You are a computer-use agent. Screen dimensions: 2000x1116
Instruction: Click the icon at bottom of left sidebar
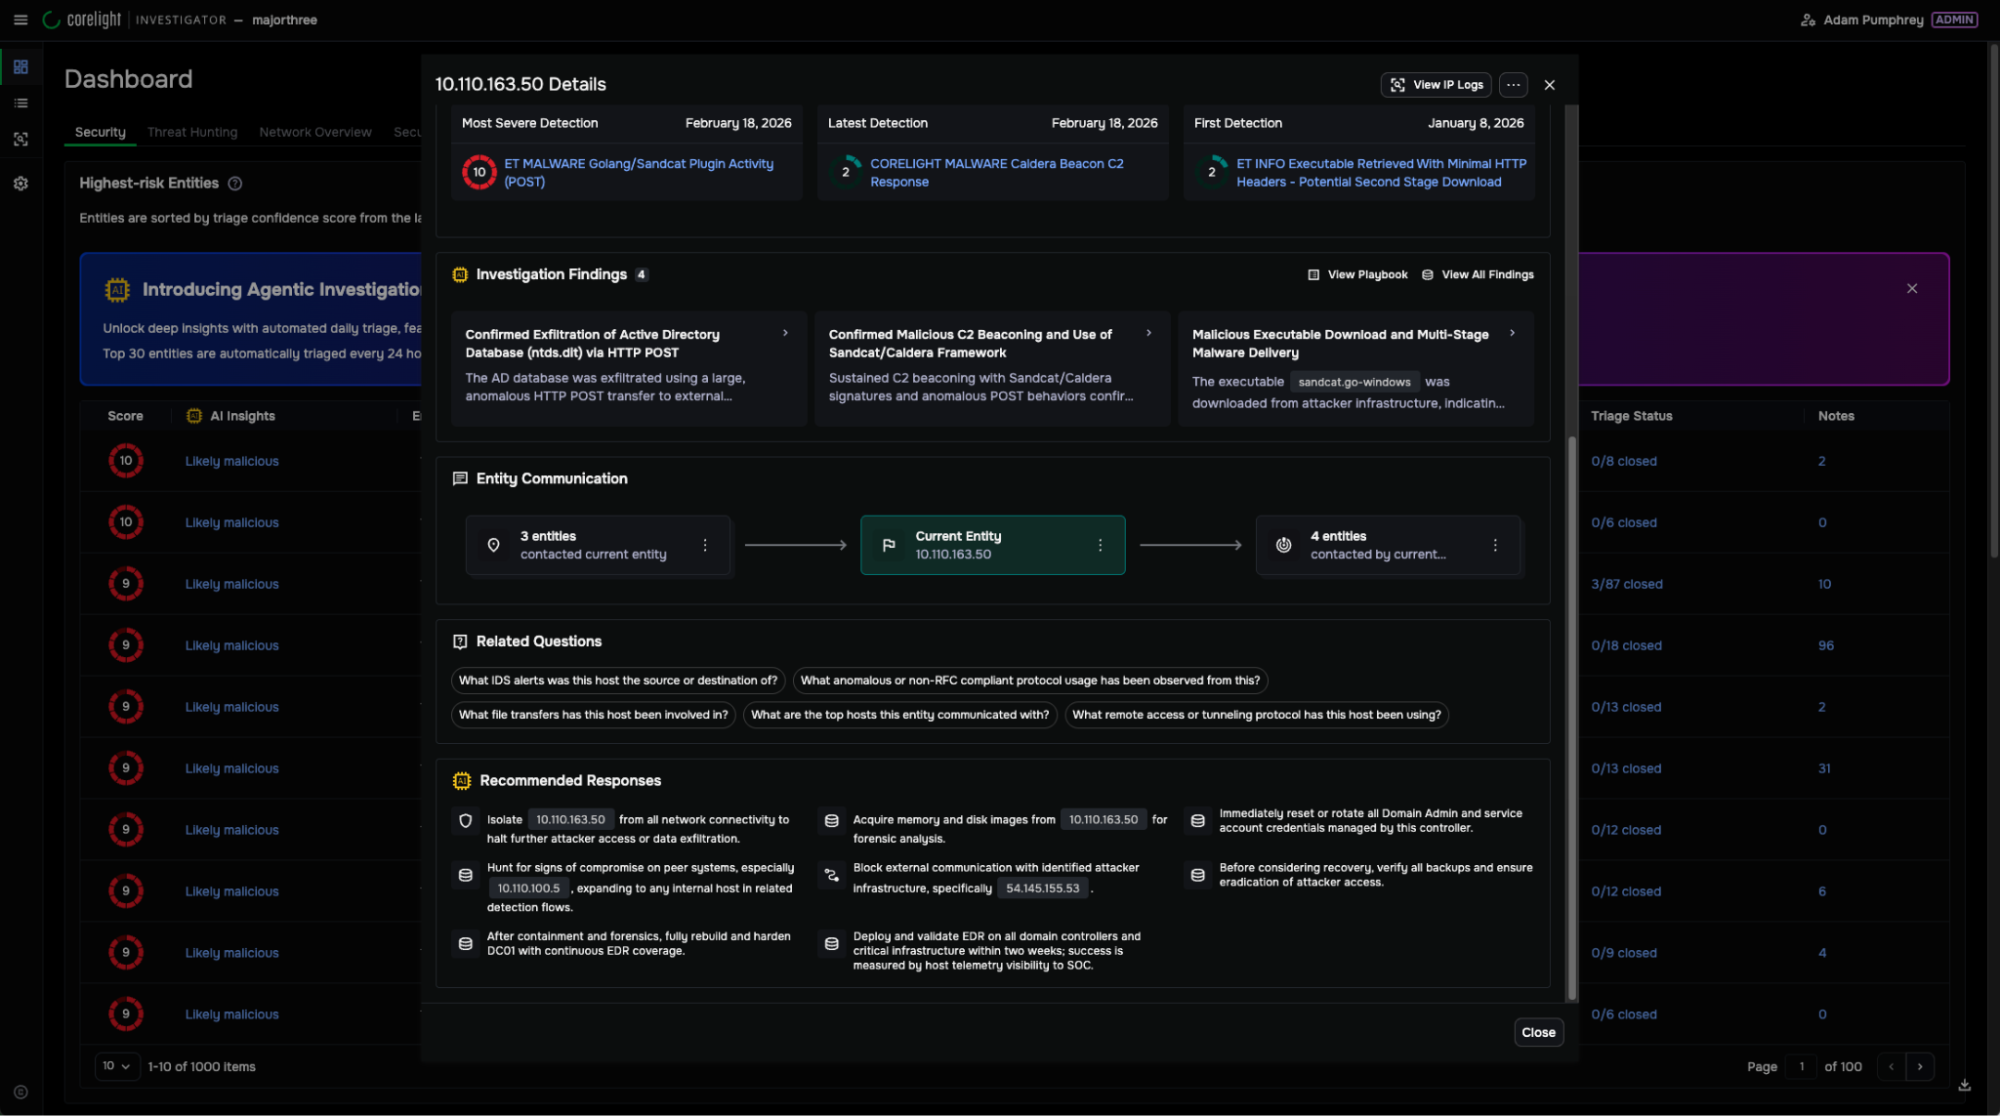21,1092
